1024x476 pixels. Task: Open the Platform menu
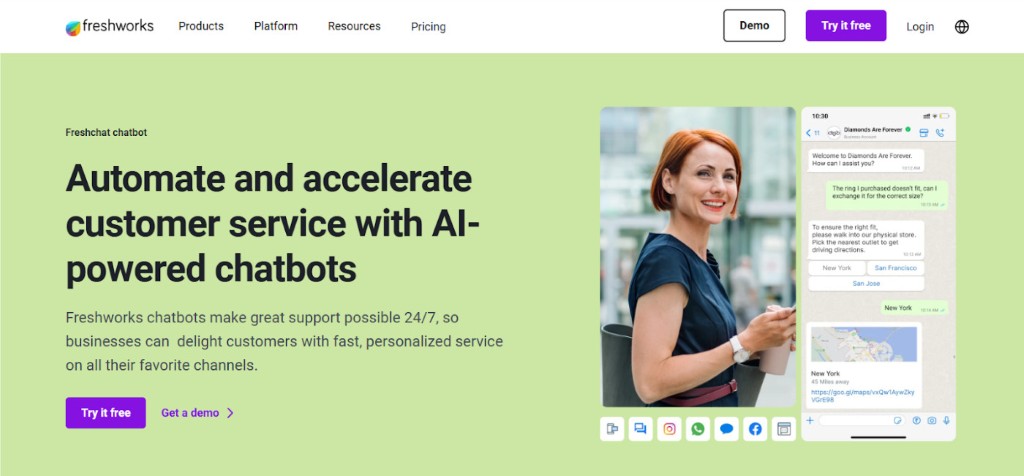(x=276, y=26)
